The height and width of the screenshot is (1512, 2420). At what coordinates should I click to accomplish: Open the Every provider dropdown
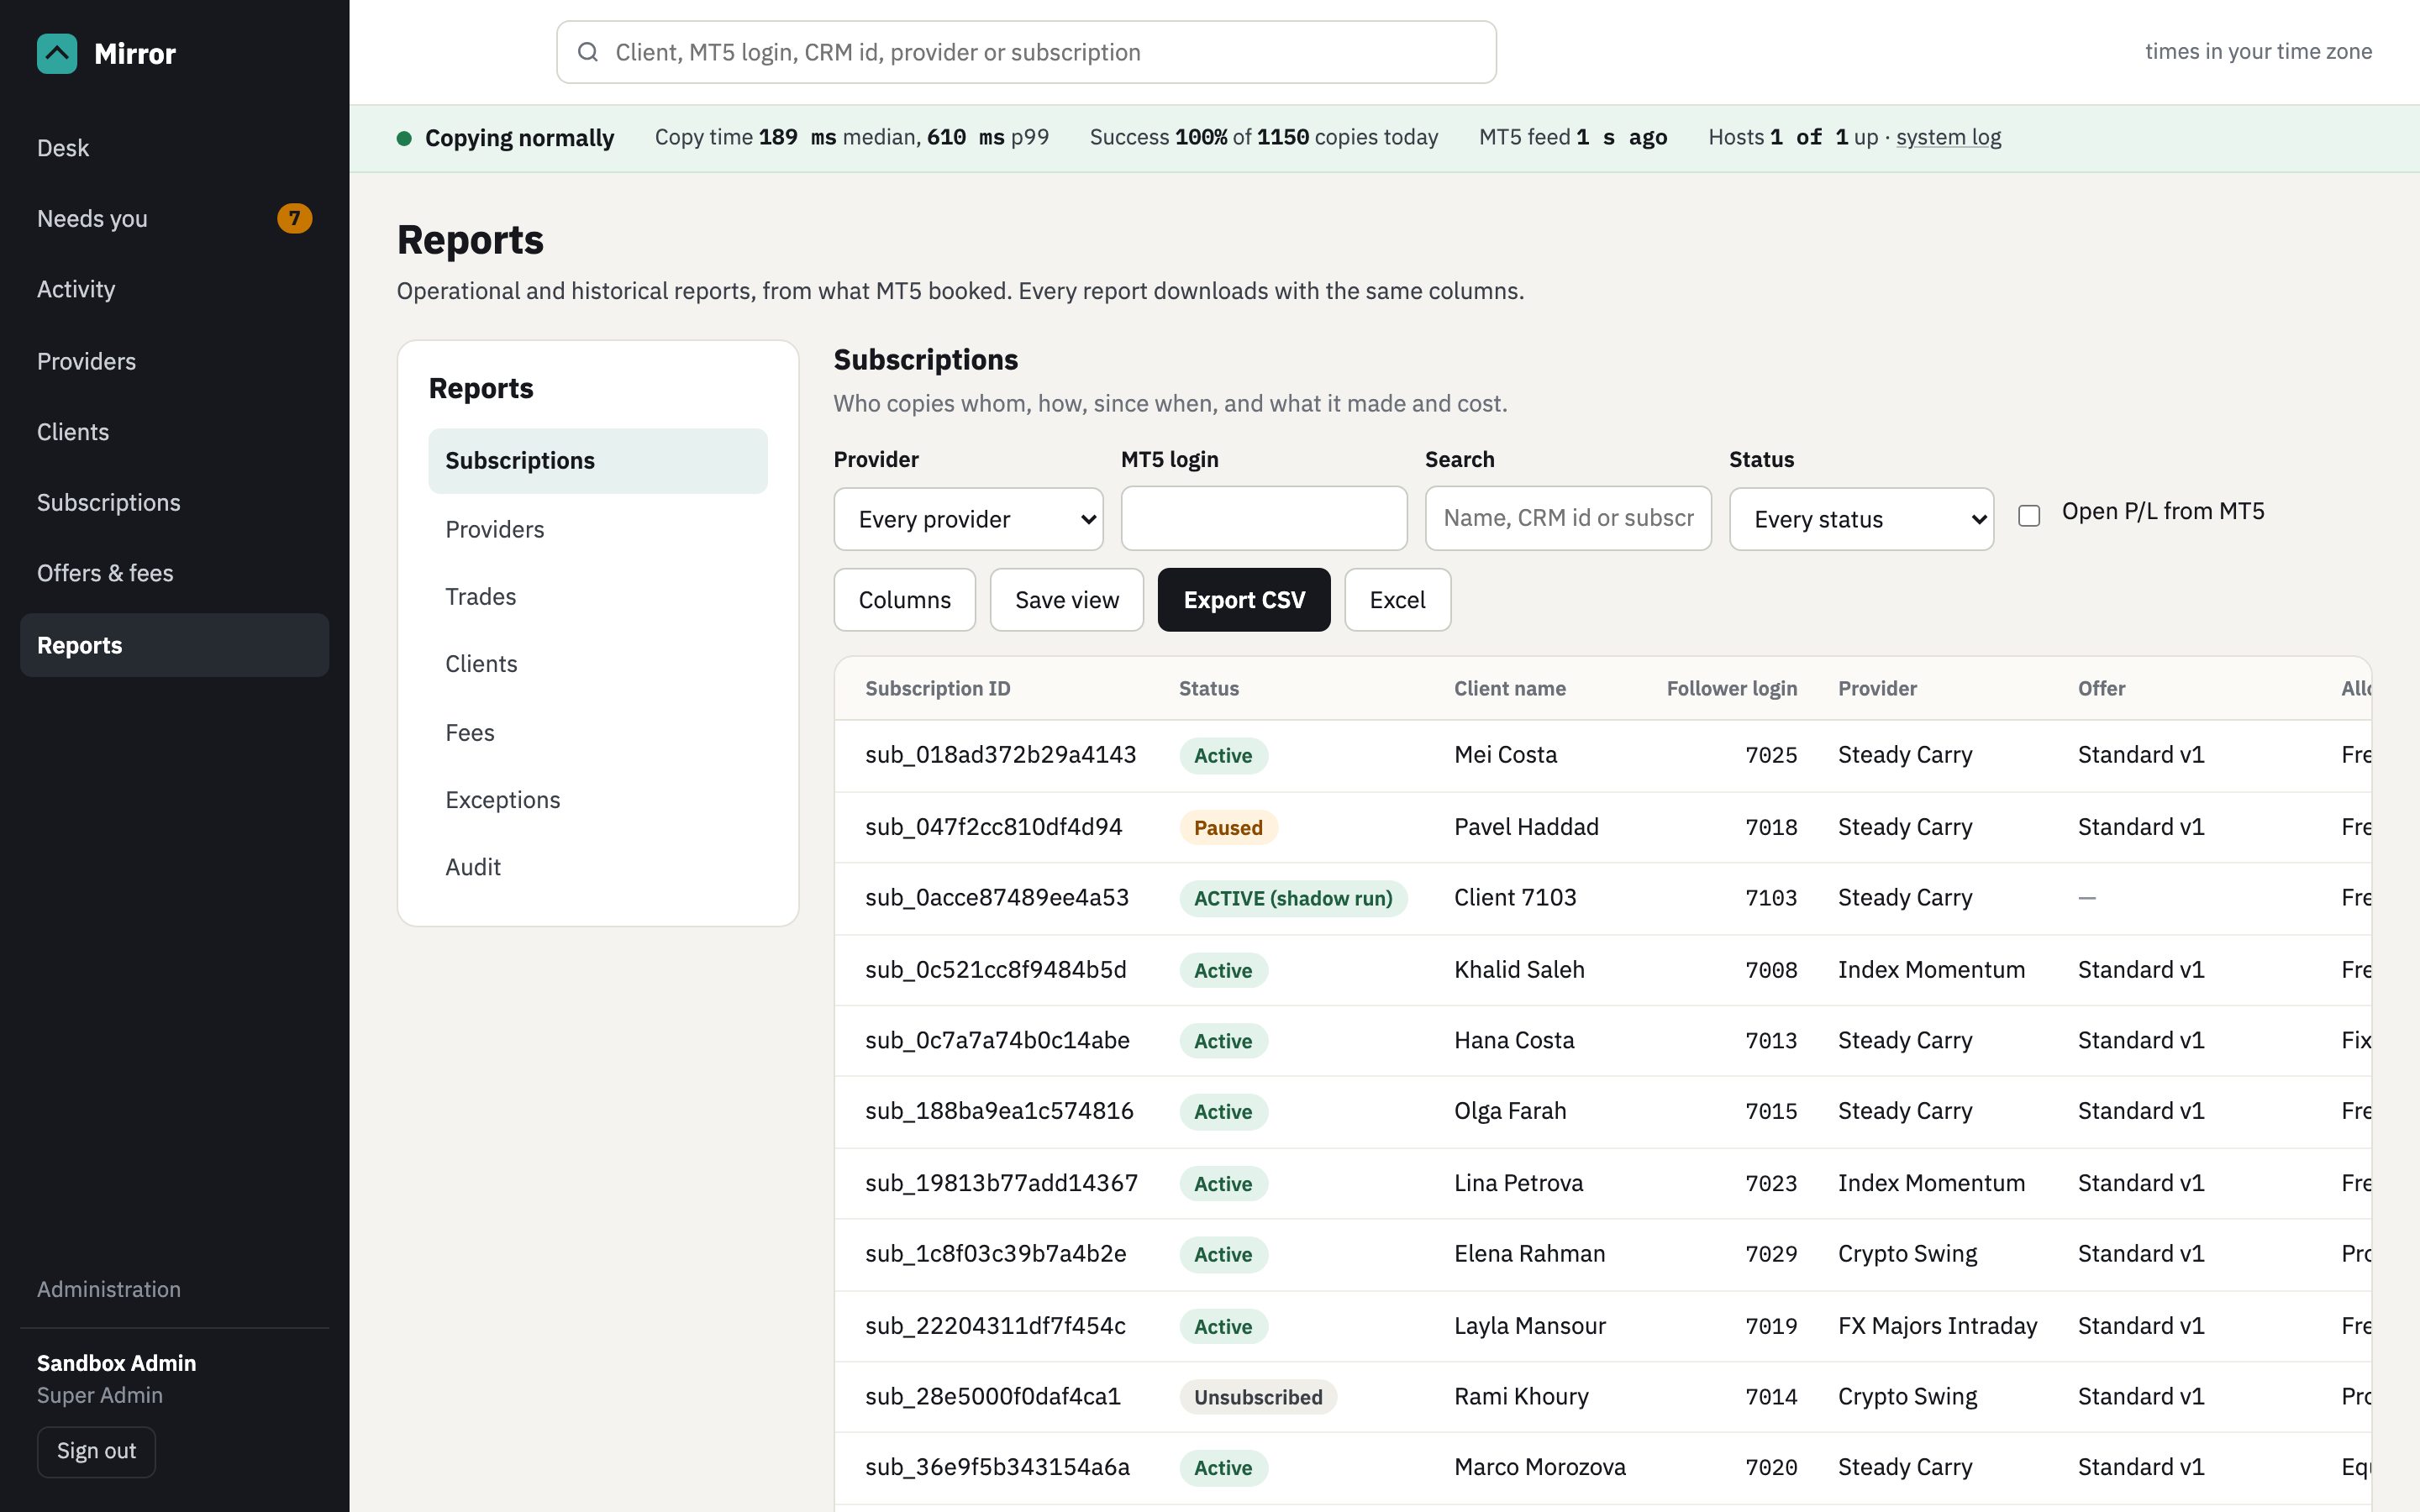[968, 519]
